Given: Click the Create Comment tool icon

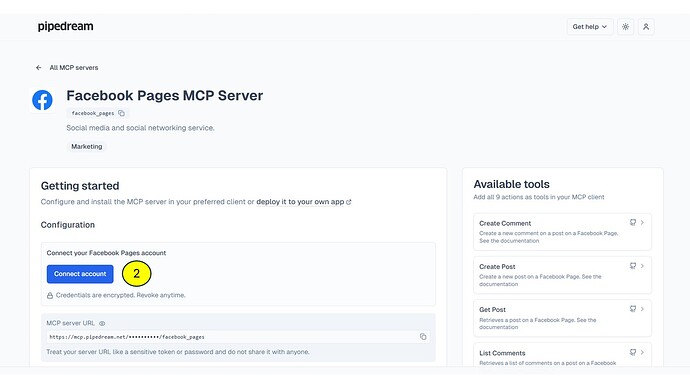Looking at the screenshot, I should coord(633,223).
